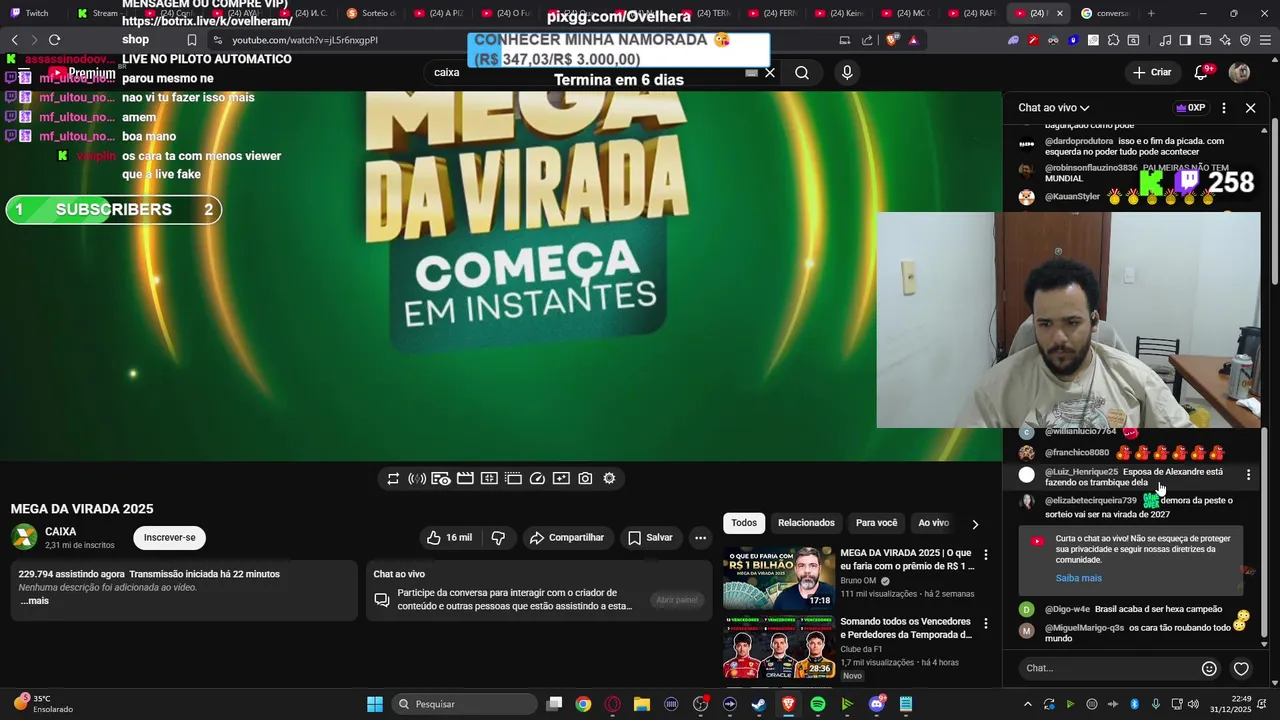Open the Bruno OM R$ 1 Bilhão video thumbnail
The height and width of the screenshot is (720, 1280).
(x=779, y=577)
